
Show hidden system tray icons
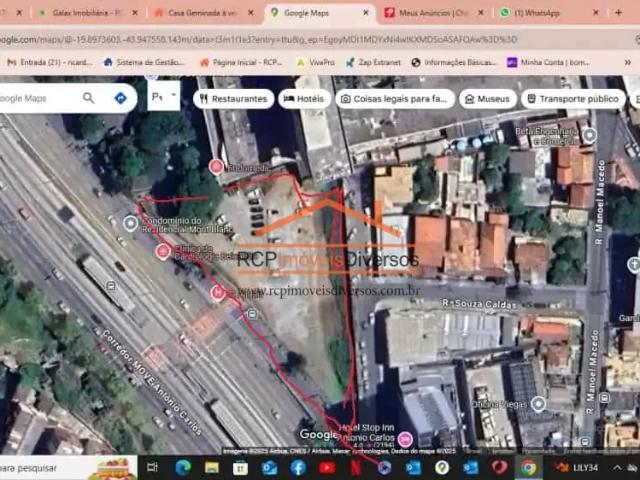pyautogui.click(x=618, y=468)
